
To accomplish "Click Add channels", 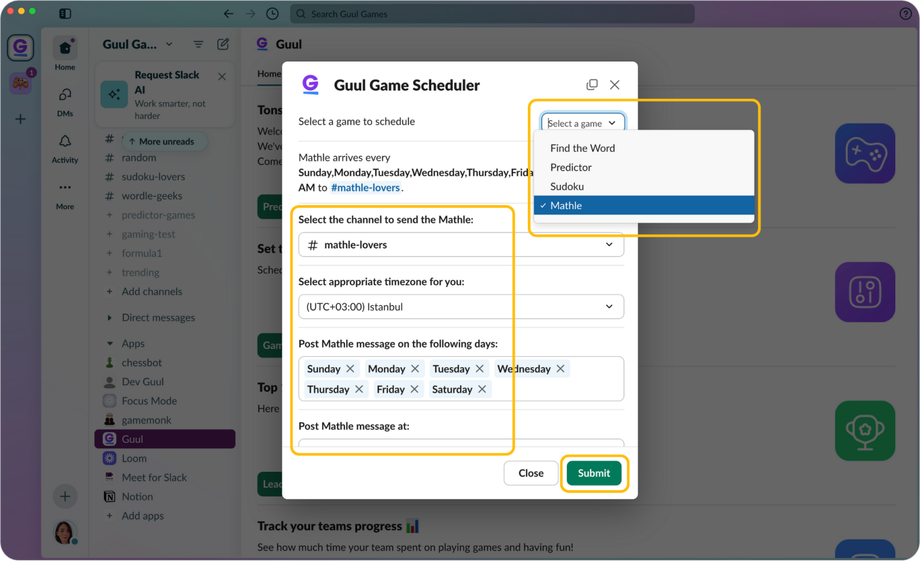I will coord(151,292).
